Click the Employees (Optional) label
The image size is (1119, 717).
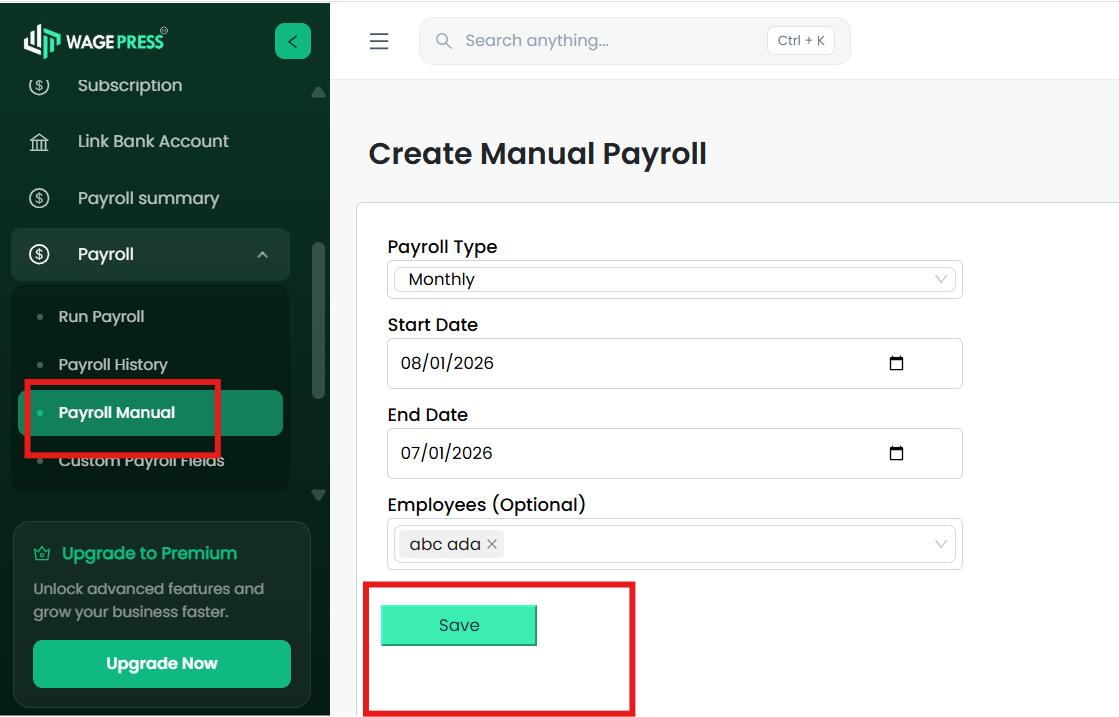487,504
